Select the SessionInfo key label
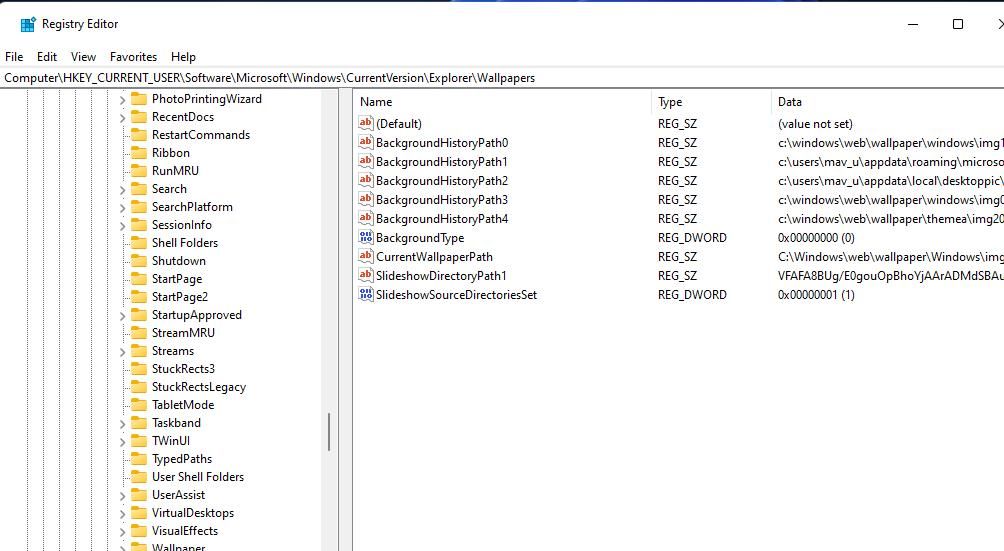The height and width of the screenshot is (551, 1004). click(x=181, y=225)
